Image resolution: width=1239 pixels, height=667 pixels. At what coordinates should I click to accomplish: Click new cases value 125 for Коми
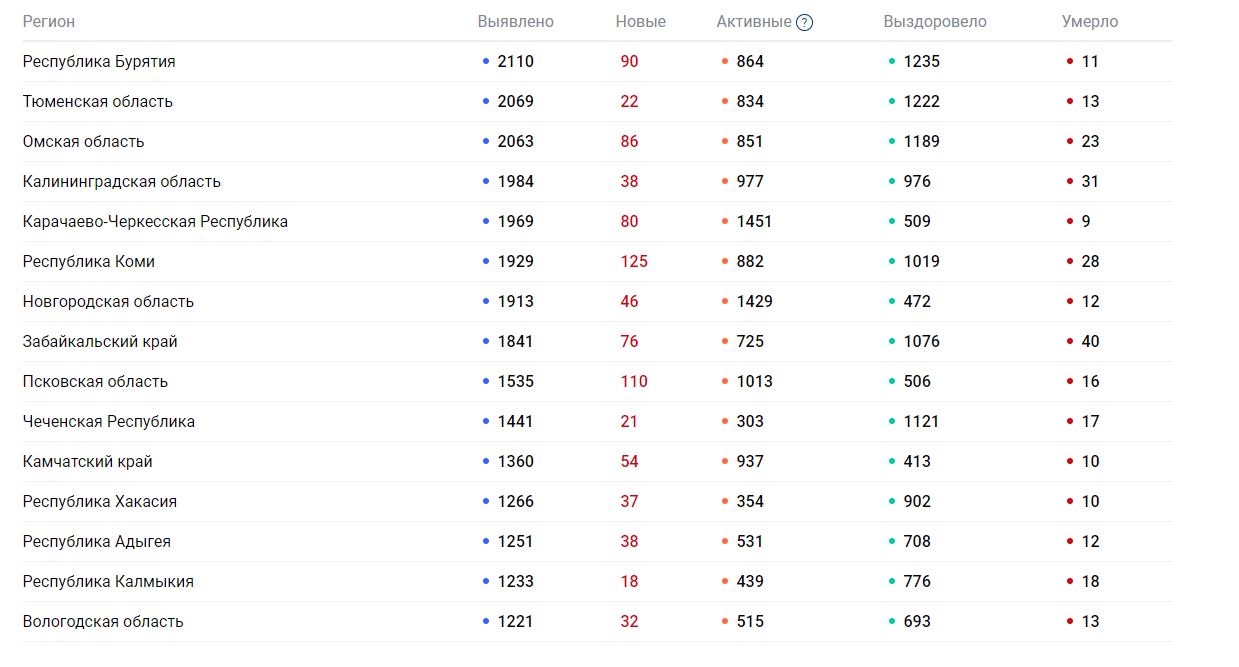(634, 262)
